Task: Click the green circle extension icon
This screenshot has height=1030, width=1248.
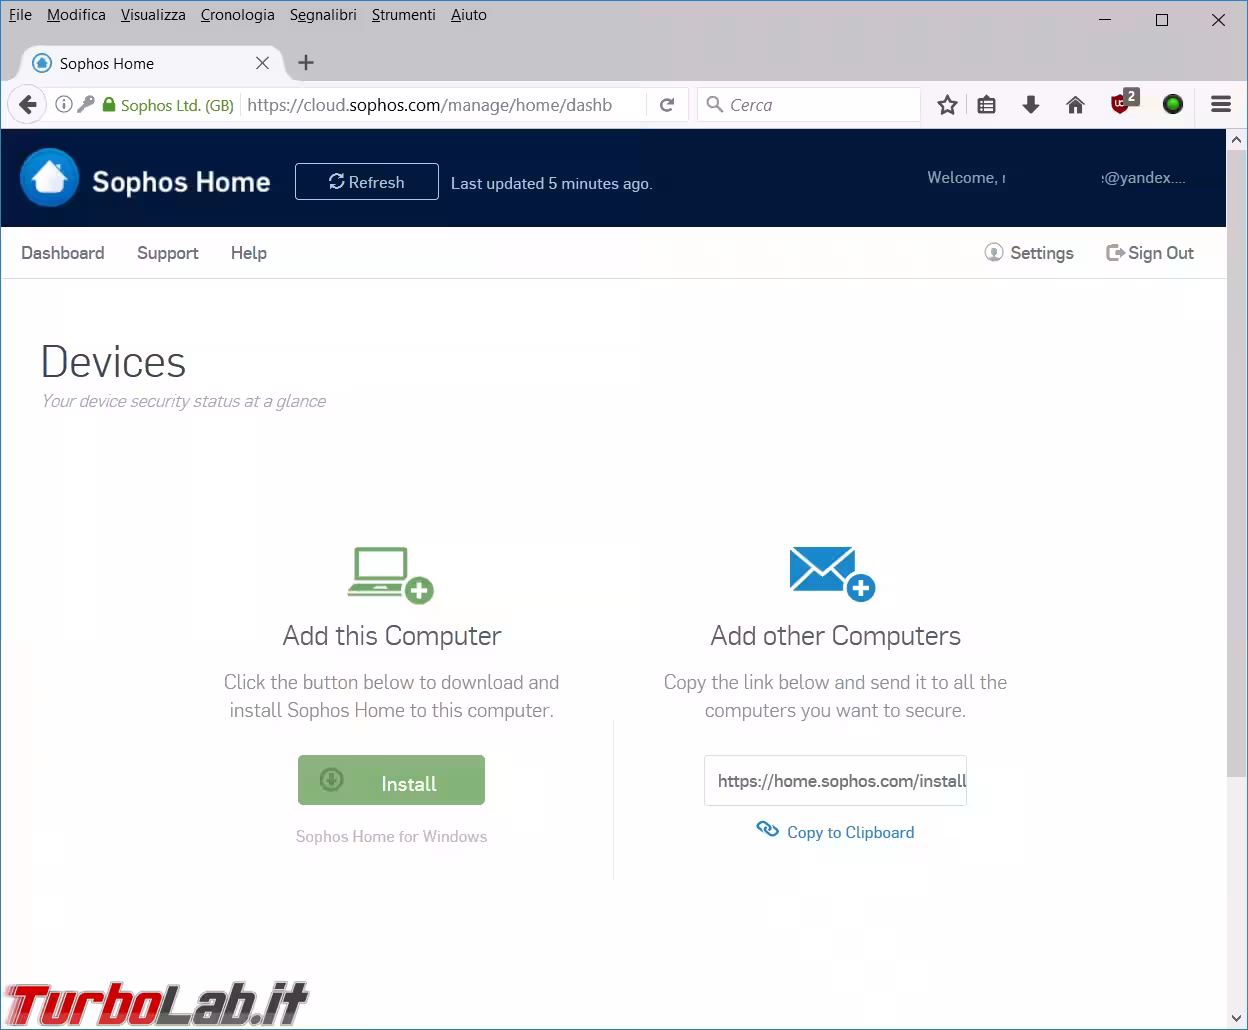Action: (1173, 104)
